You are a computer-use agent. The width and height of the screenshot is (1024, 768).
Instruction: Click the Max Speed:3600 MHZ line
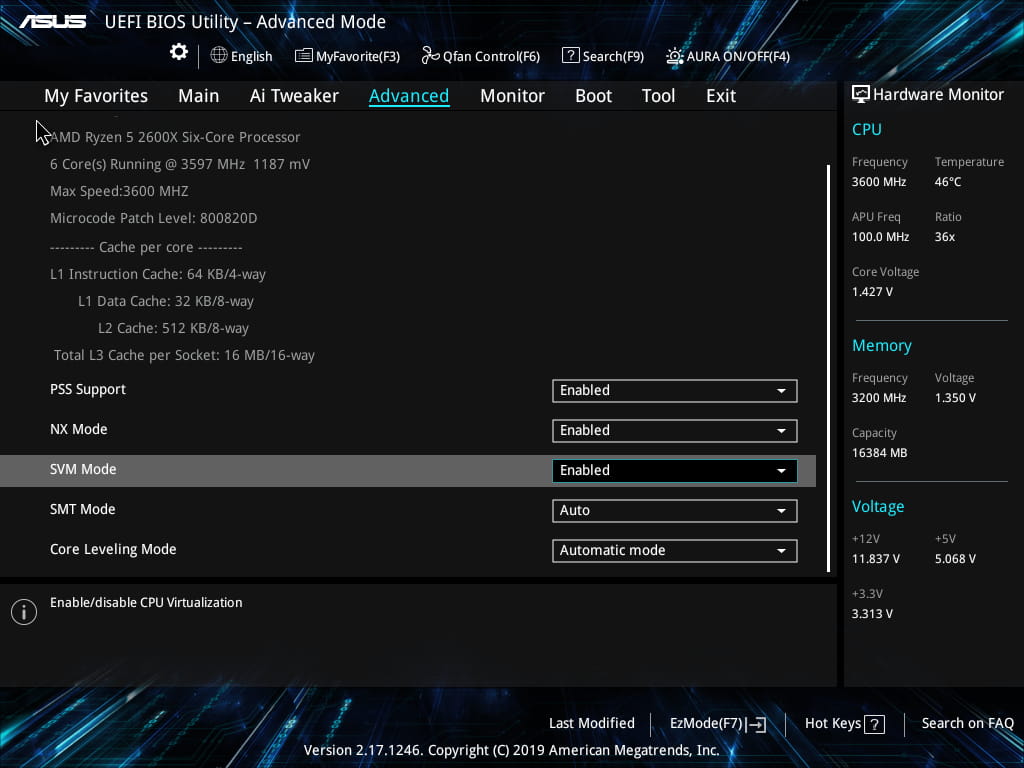pos(119,191)
